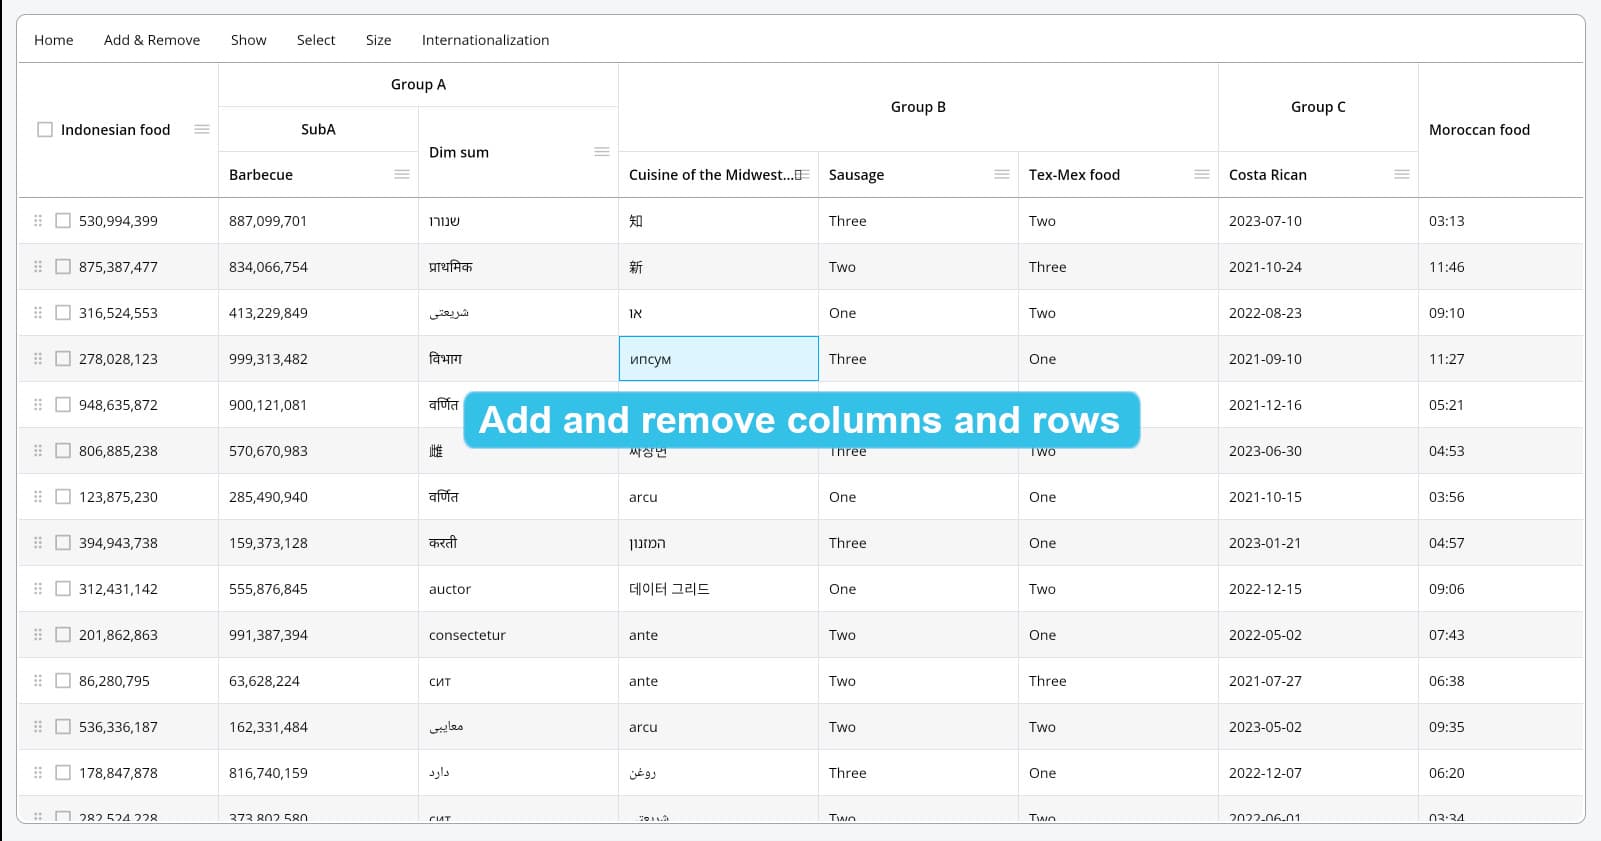
Task: Open the Indonesian food column menu icon
Action: [202, 130]
